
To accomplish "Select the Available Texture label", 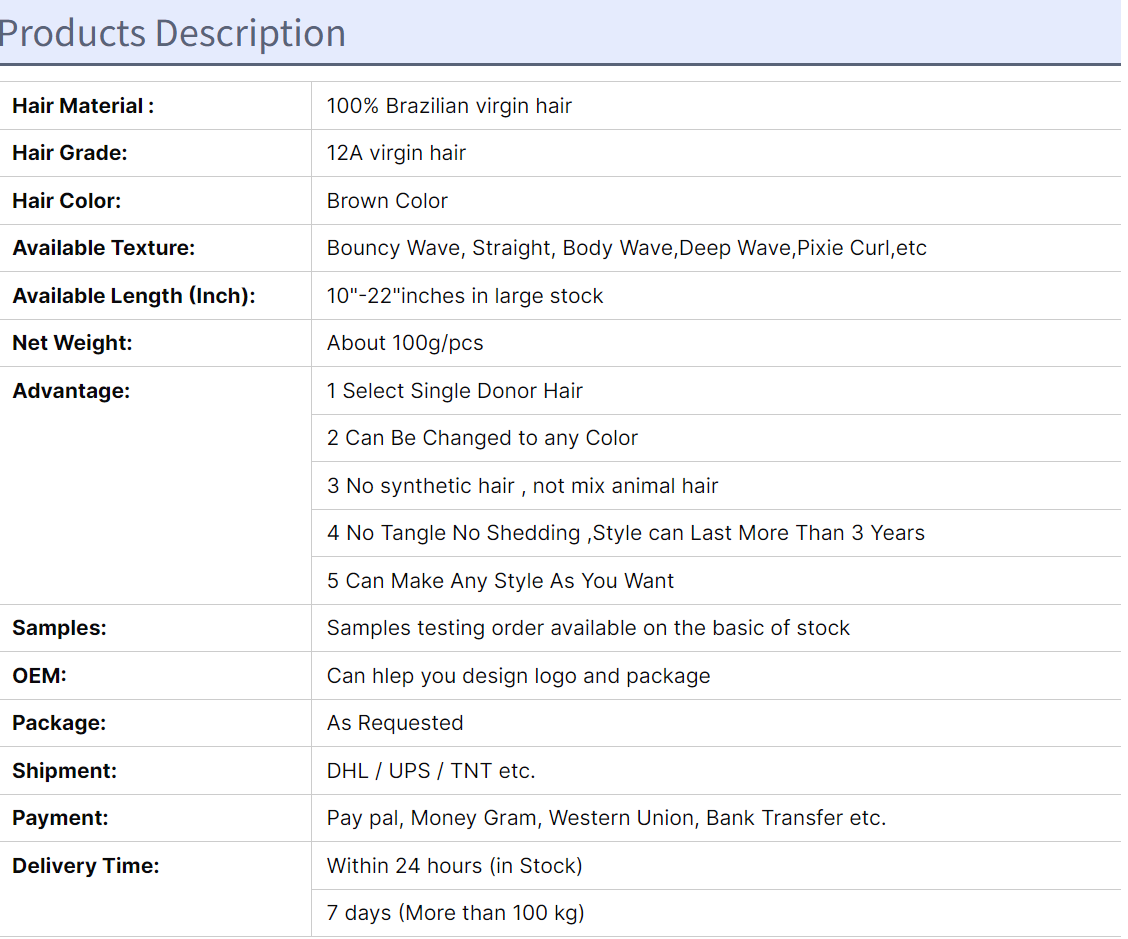I will point(104,248).
